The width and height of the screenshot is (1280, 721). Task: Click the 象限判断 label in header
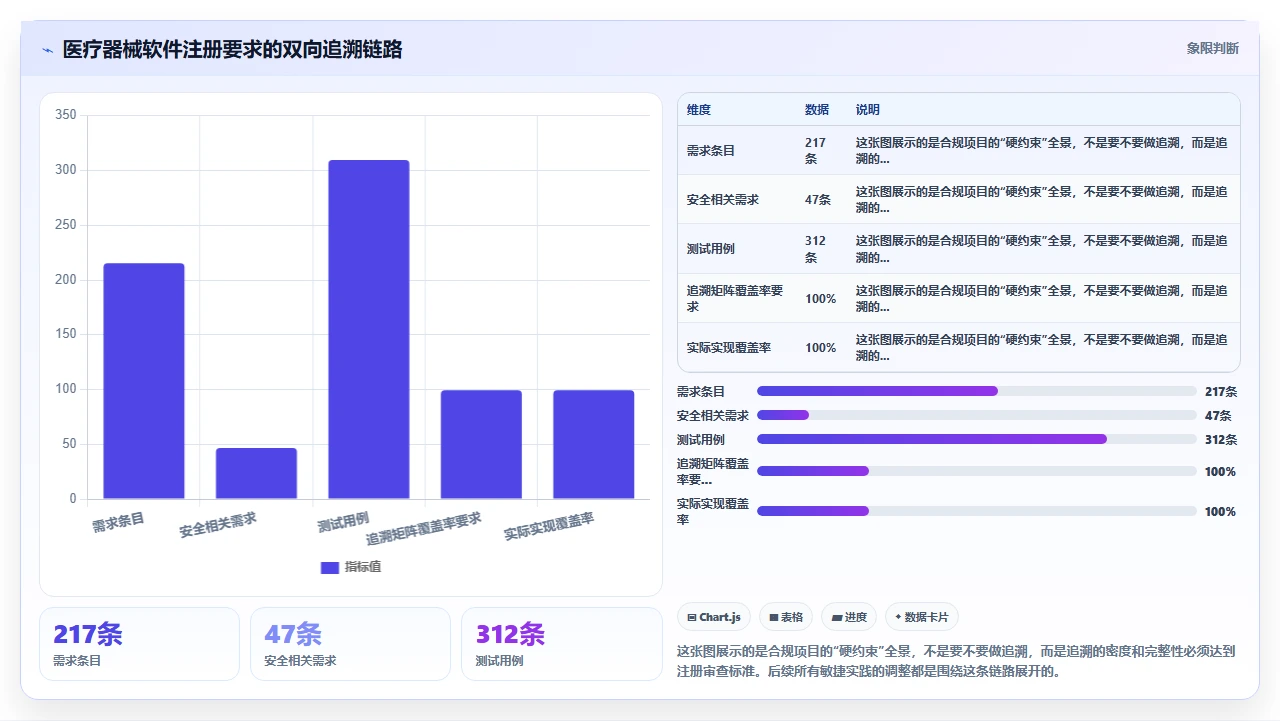(x=1212, y=48)
